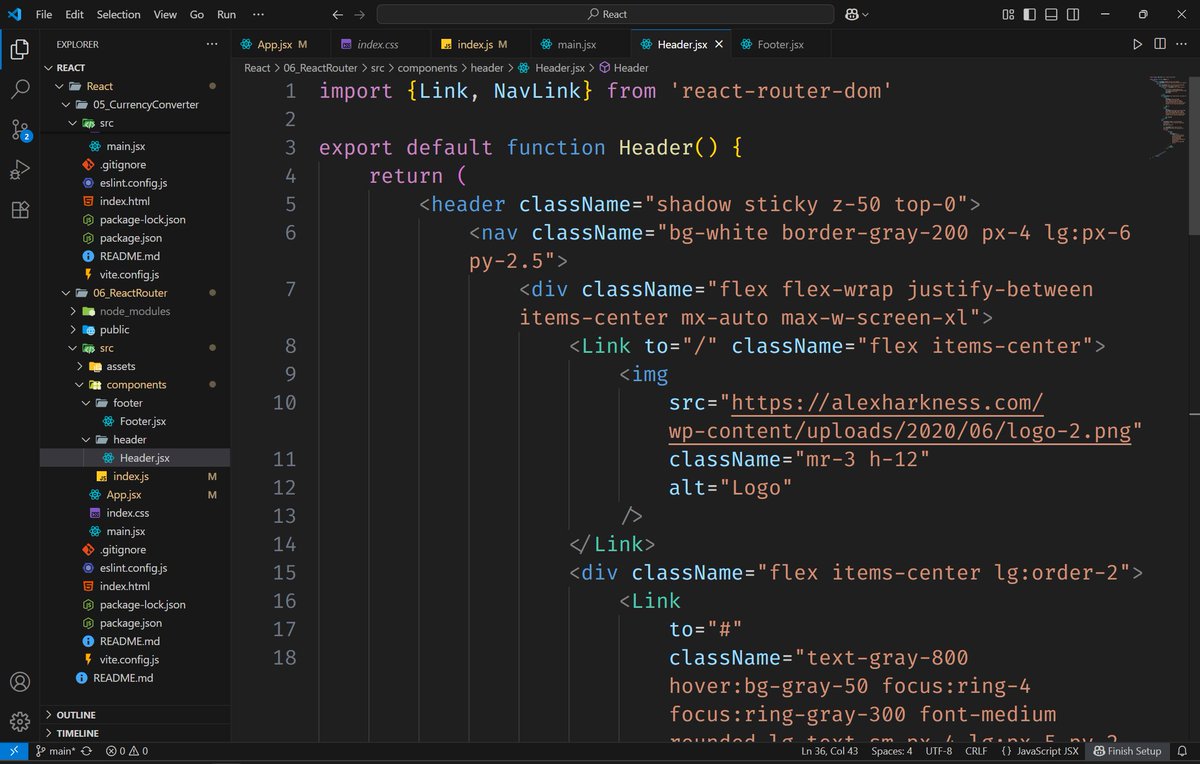
Task: Open Explorer Views and More Actions ellipsis
Action: [x=211, y=44]
